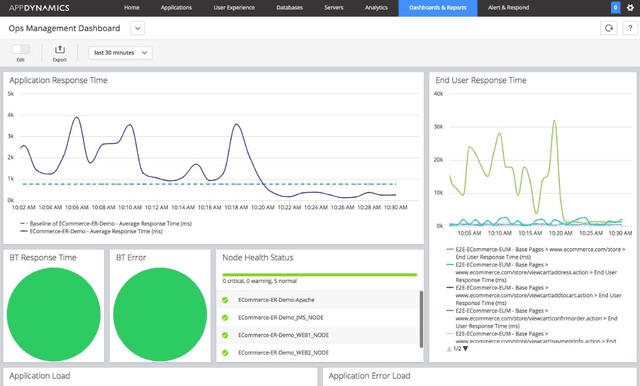
Task: Click ECommerce-ER-Demo_WEB1_NODE health status icon
Action: pos(225,335)
